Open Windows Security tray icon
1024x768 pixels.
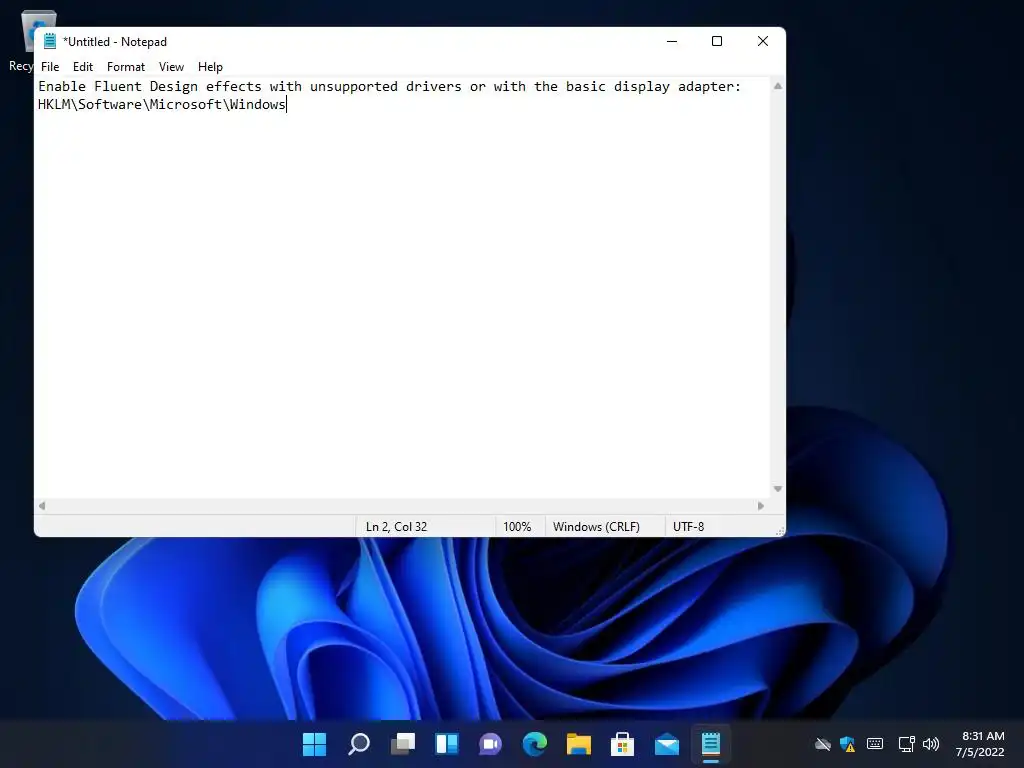point(848,744)
